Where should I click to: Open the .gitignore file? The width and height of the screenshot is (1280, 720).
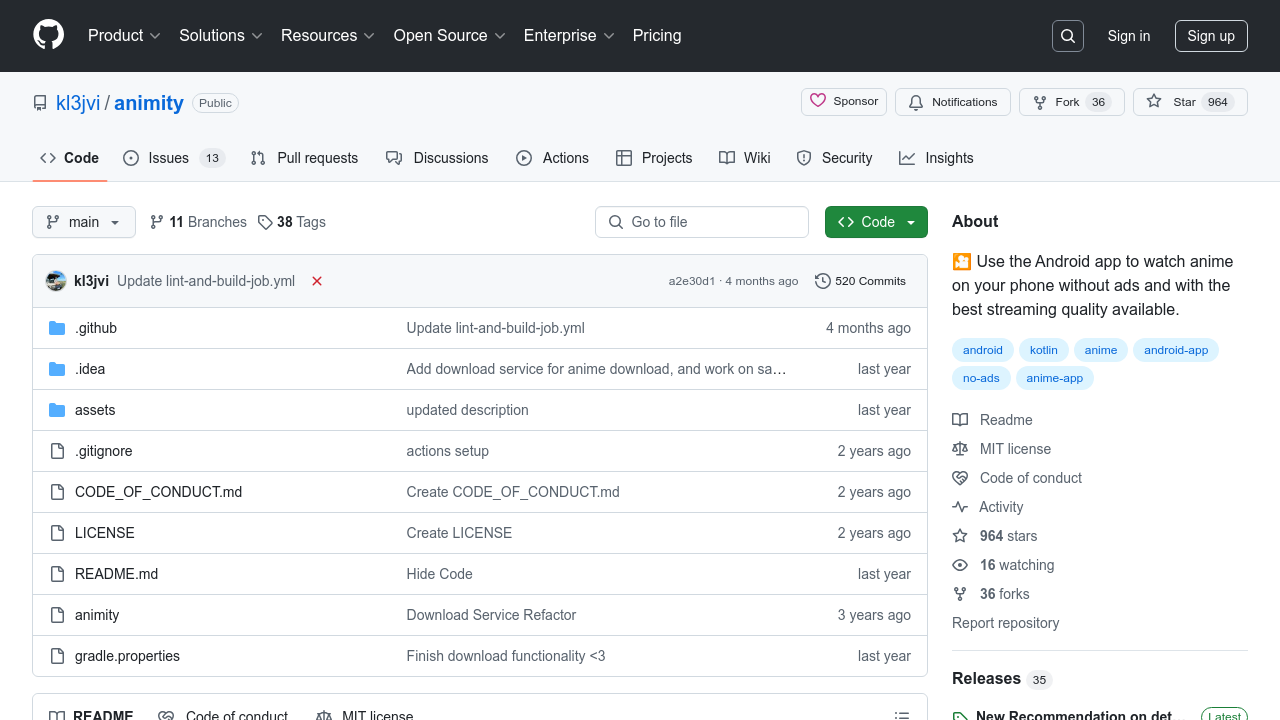click(104, 451)
